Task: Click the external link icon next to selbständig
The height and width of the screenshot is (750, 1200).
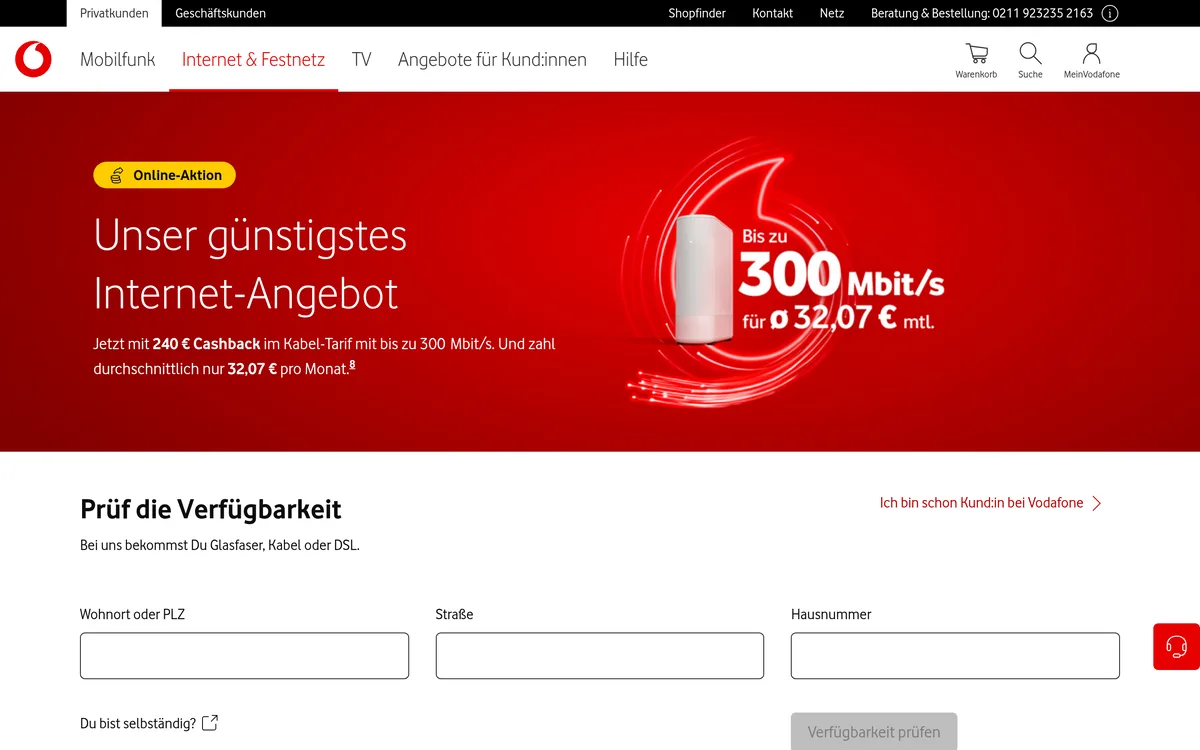Action: pyautogui.click(x=210, y=723)
